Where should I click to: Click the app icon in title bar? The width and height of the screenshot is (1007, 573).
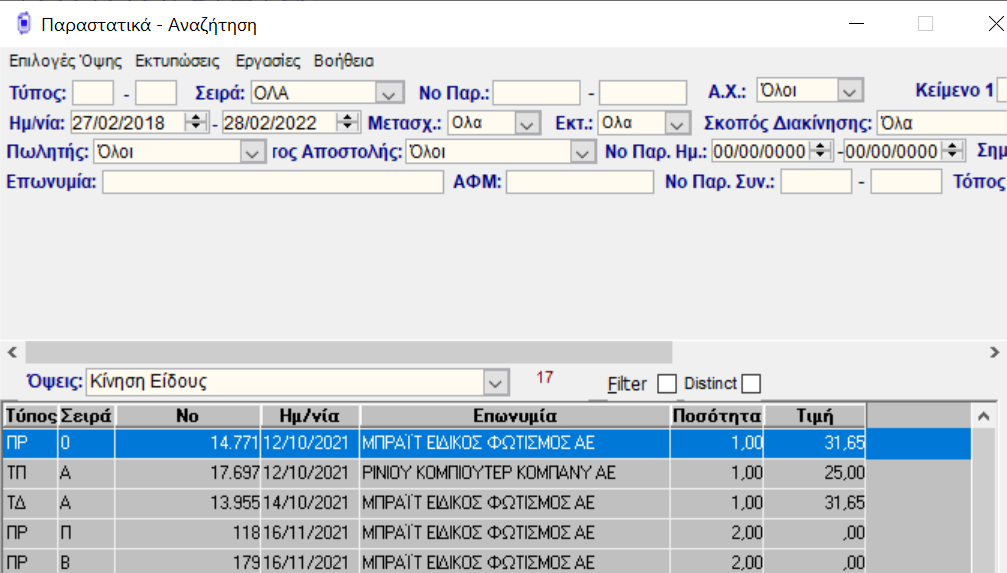[24, 24]
